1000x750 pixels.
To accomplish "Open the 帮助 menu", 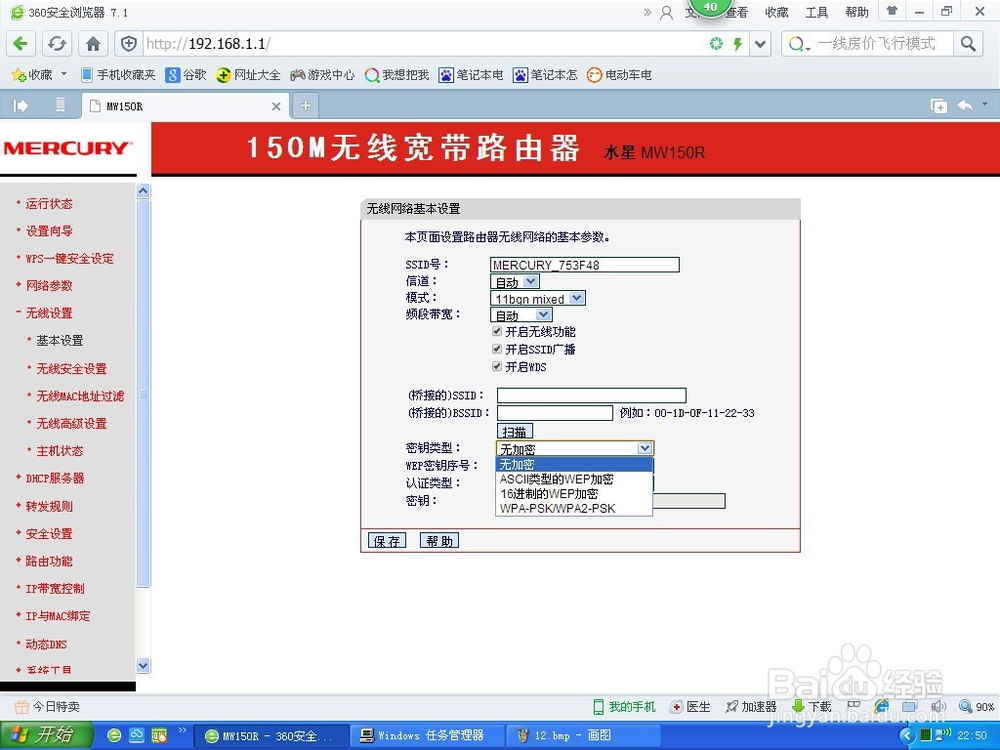I will (x=857, y=12).
